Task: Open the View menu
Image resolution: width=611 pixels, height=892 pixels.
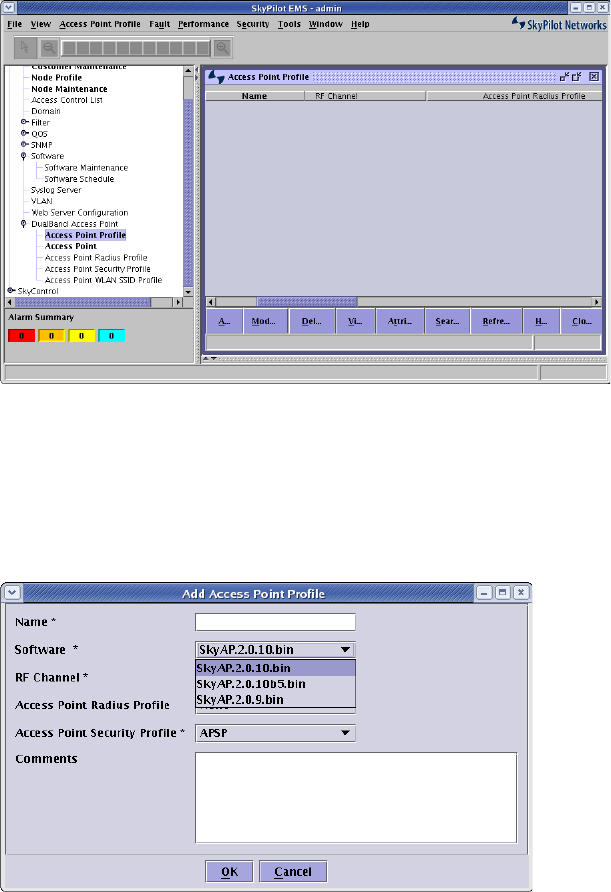Action: (40, 24)
